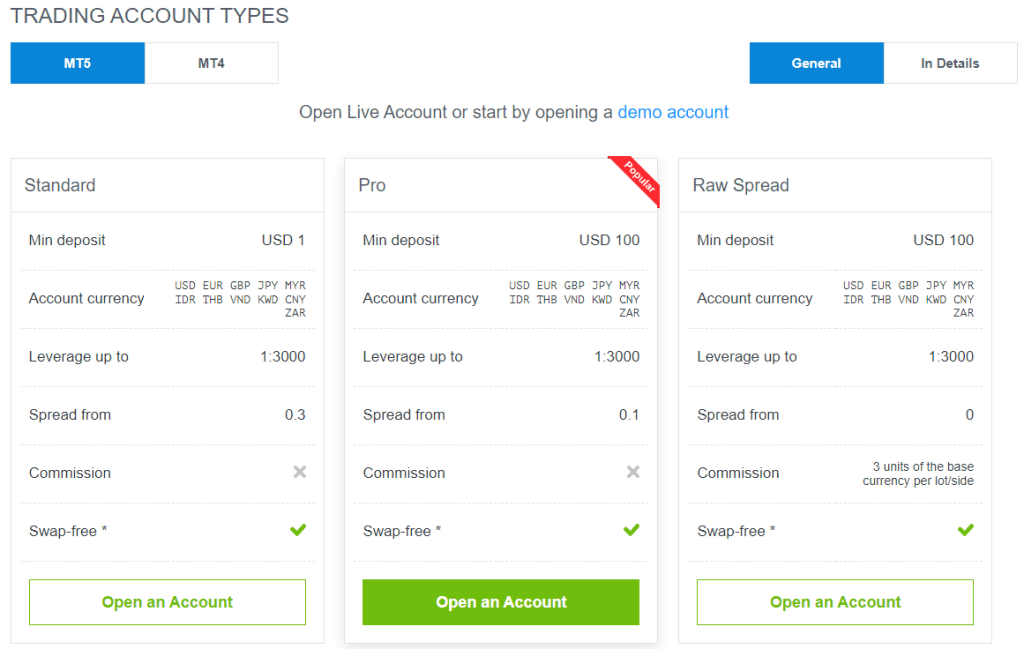Open the demo account link
Image resolution: width=1024 pixels, height=649 pixels.
tap(673, 112)
